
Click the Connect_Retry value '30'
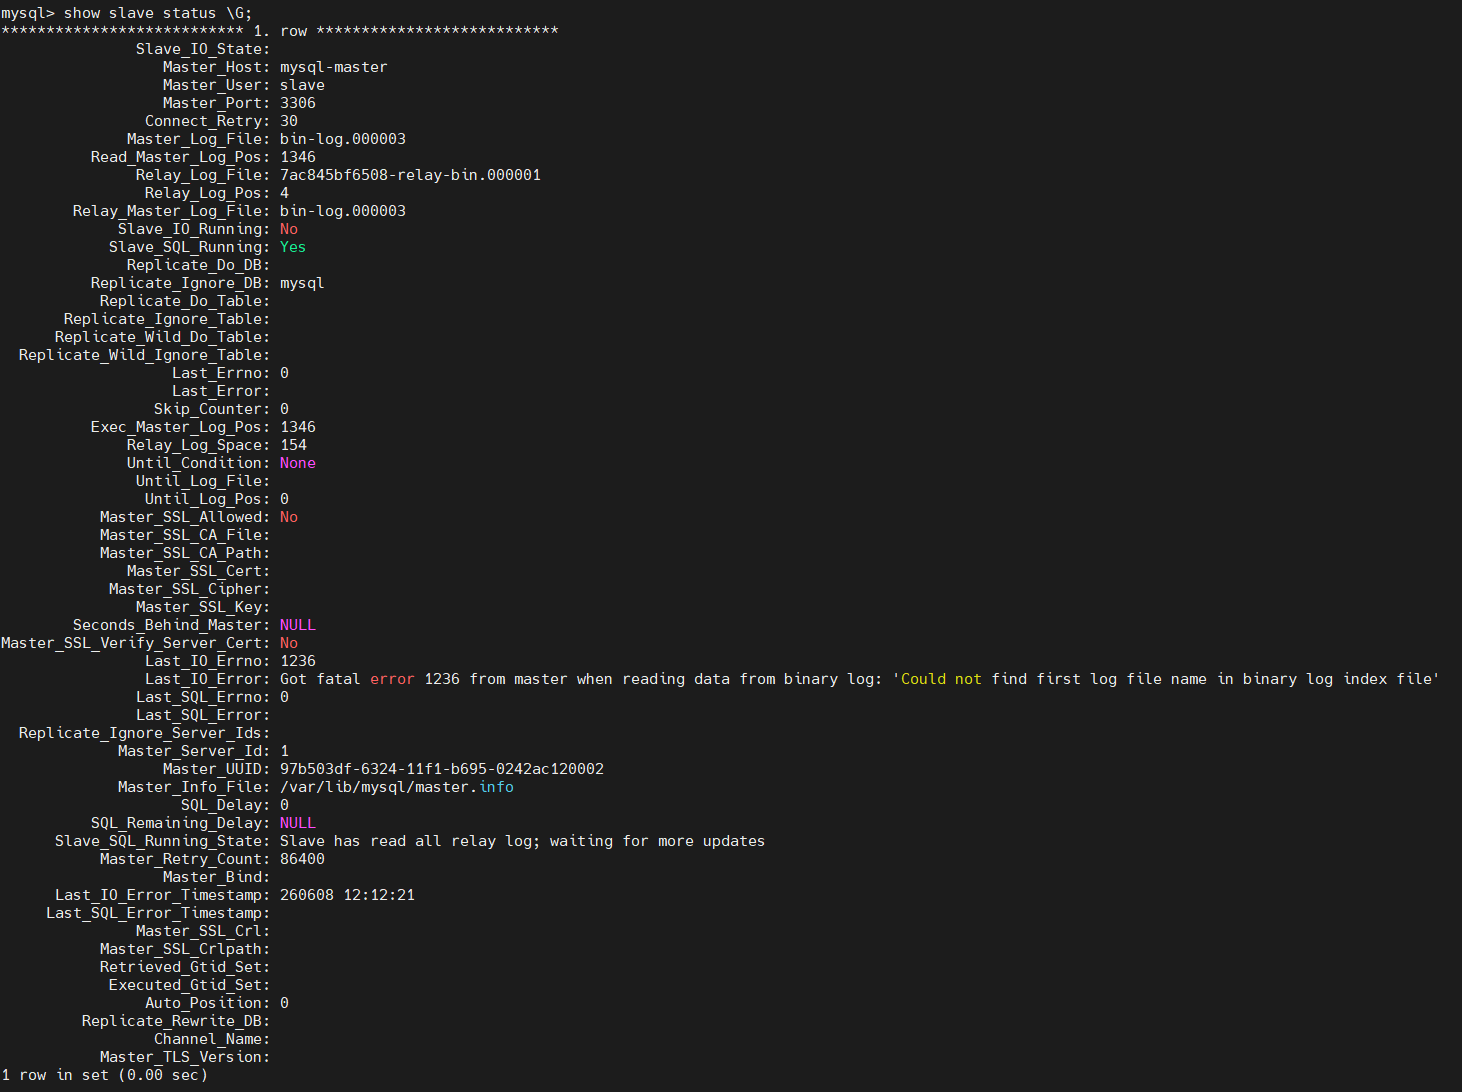pos(289,121)
